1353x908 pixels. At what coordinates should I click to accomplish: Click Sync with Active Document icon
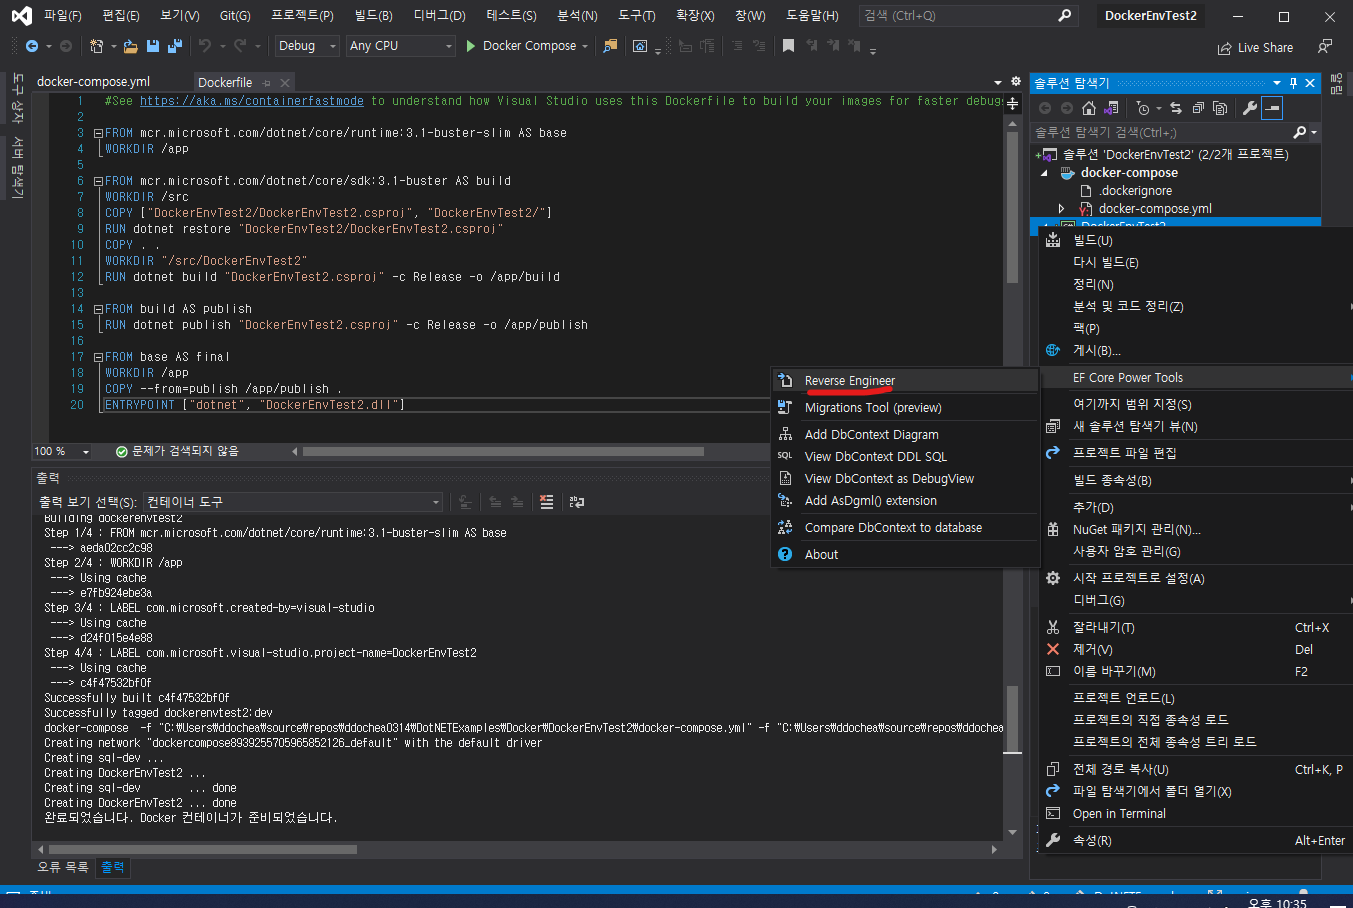click(x=1176, y=108)
